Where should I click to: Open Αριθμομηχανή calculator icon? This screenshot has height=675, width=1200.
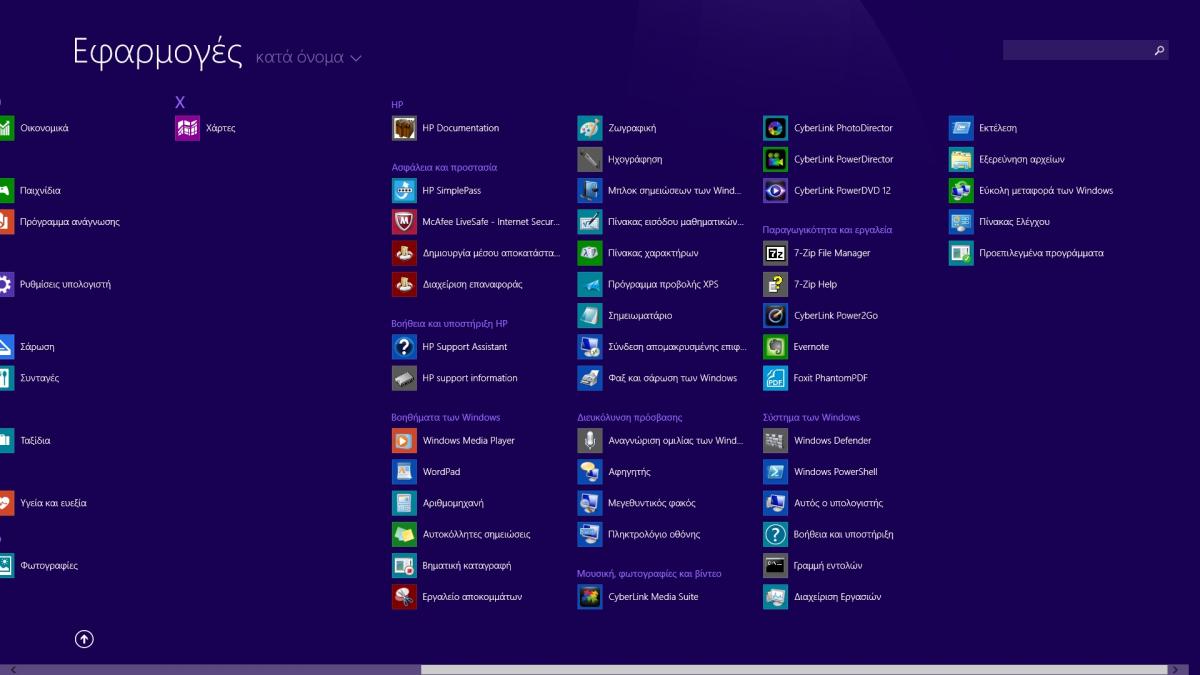click(404, 503)
